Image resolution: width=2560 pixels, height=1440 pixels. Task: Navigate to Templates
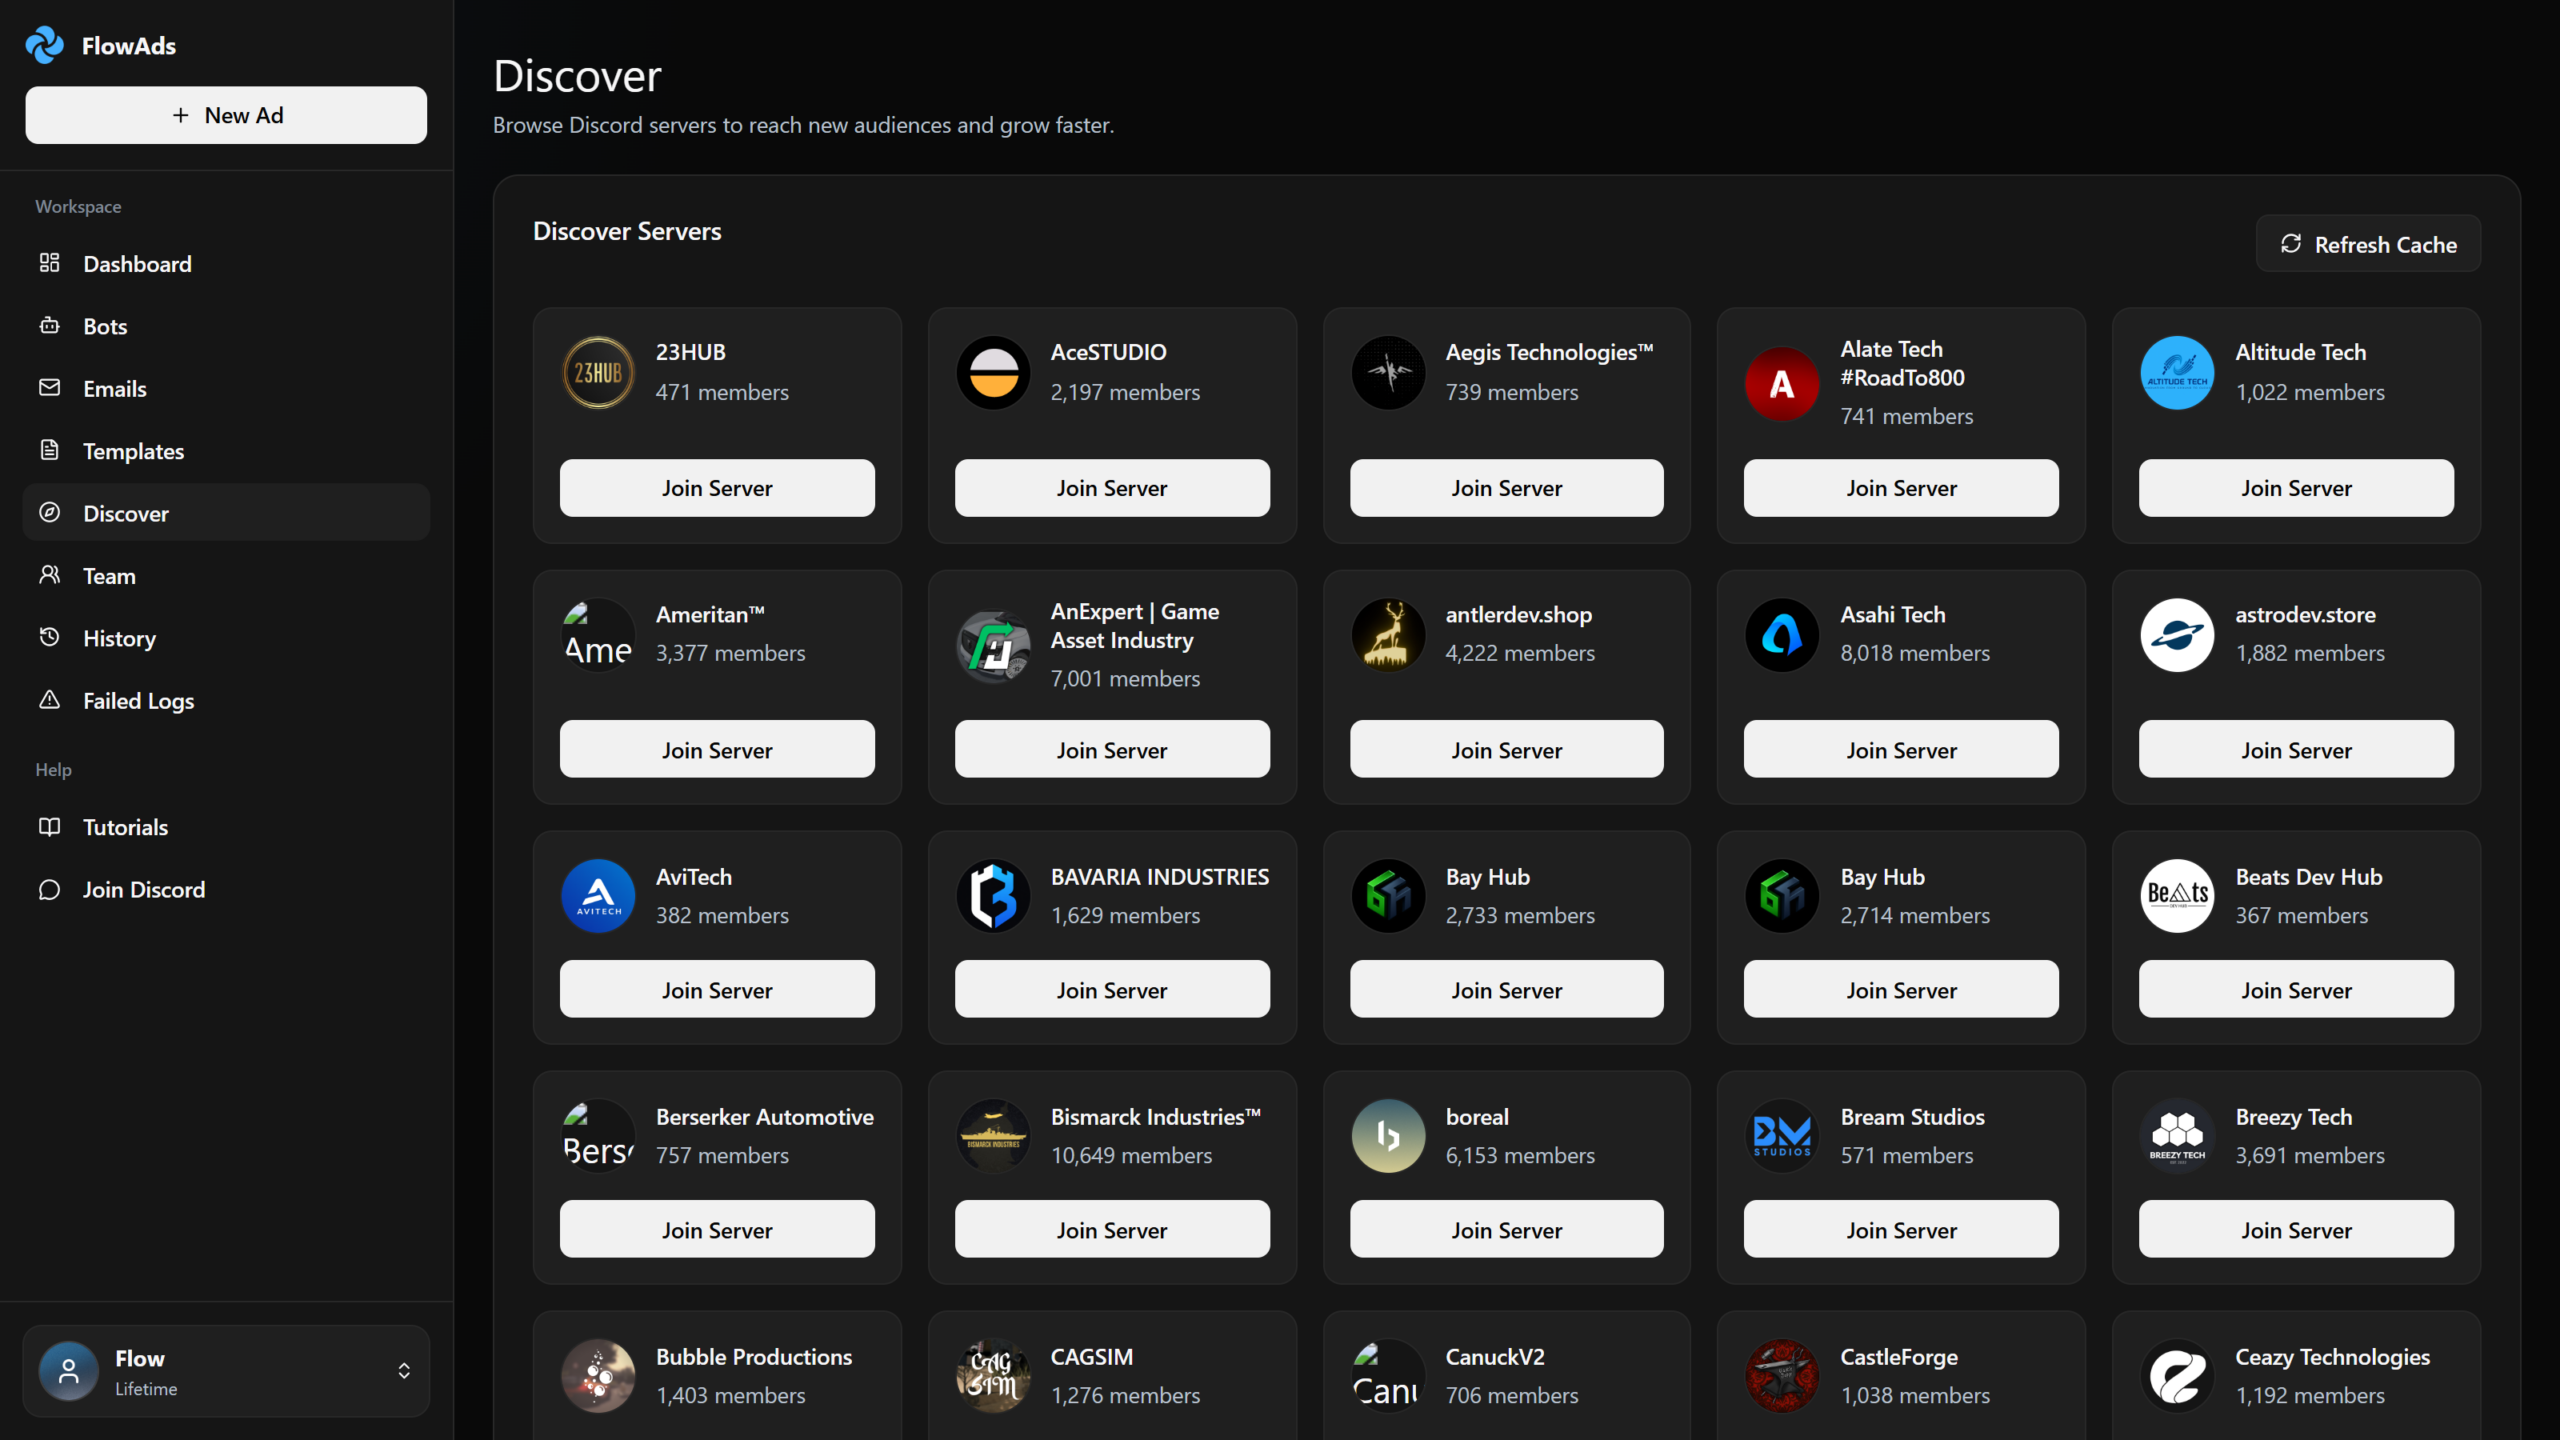click(226, 451)
